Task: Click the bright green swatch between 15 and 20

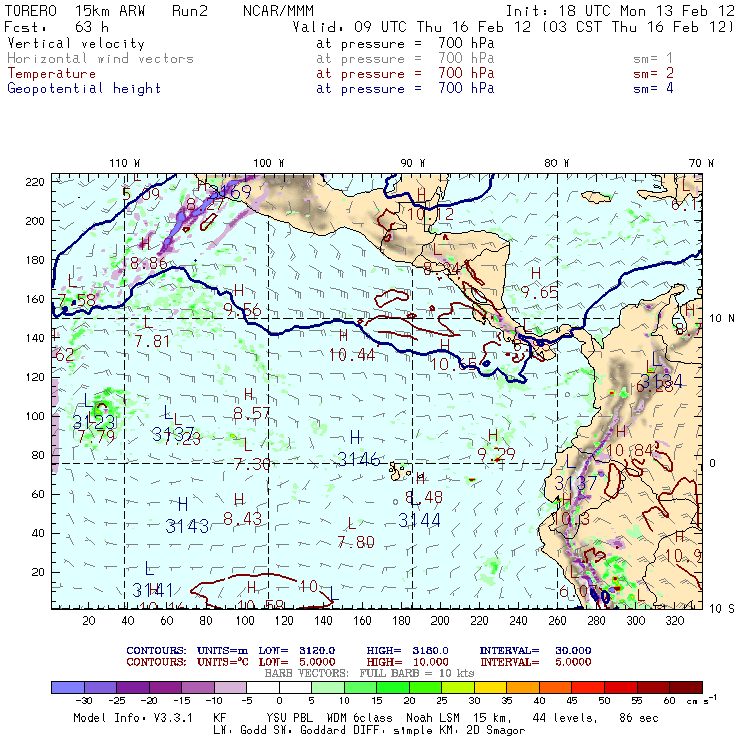Action: (393, 687)
